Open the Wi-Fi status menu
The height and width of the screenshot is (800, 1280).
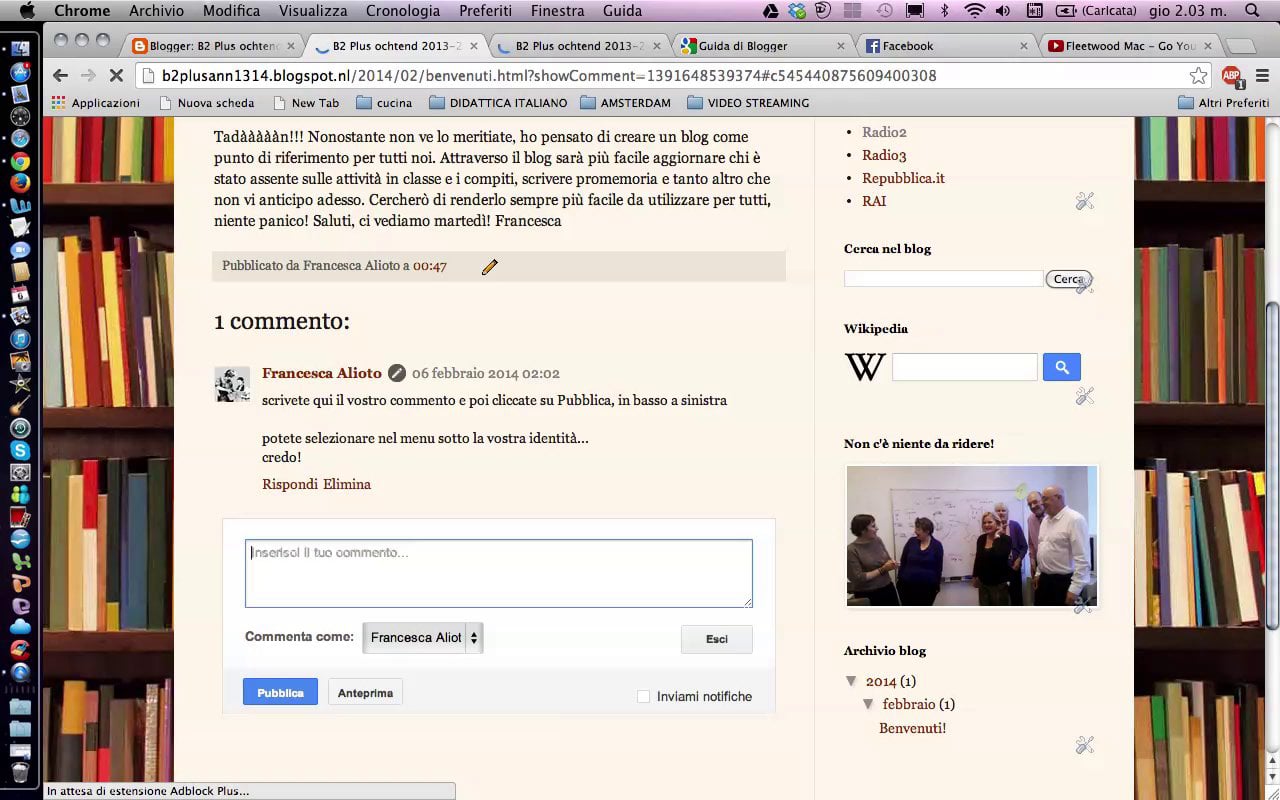pos(975,11)
